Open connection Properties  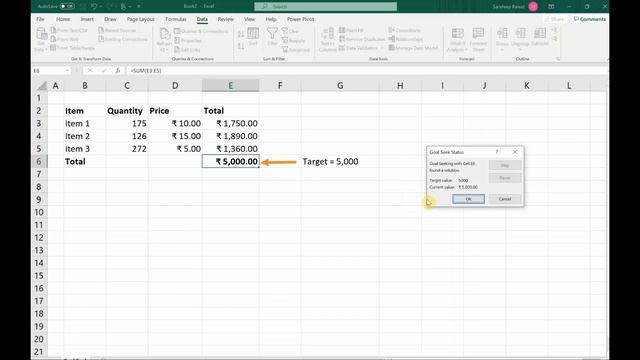pos(188,40)
